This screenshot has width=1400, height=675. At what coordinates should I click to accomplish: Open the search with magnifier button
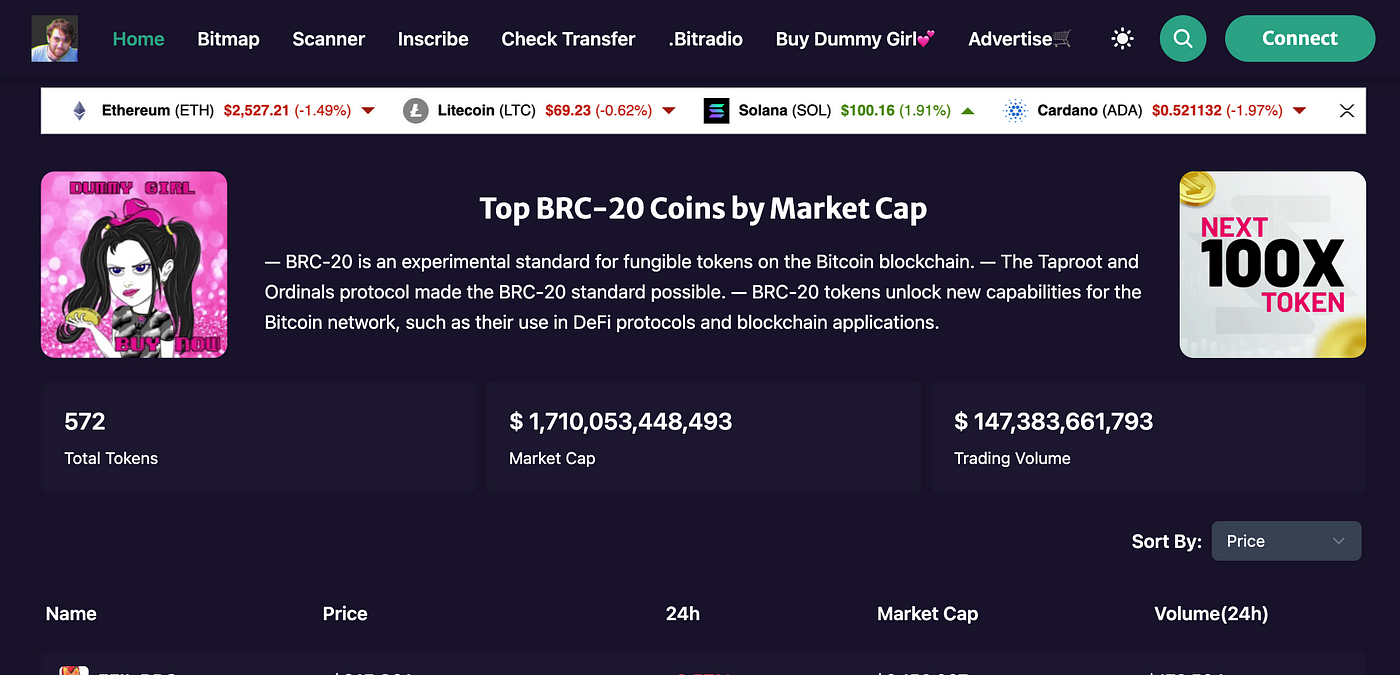click(x=1183, y=39)
